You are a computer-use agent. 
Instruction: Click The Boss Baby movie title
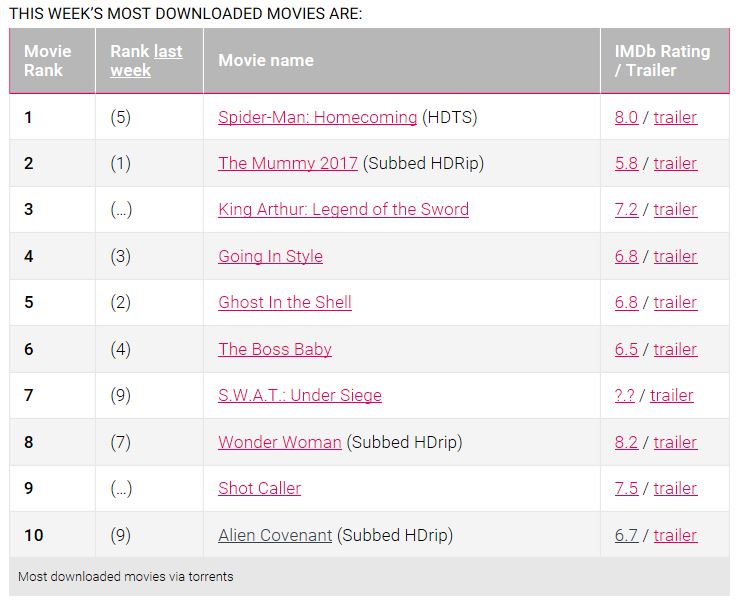click(x=275, y=349)
